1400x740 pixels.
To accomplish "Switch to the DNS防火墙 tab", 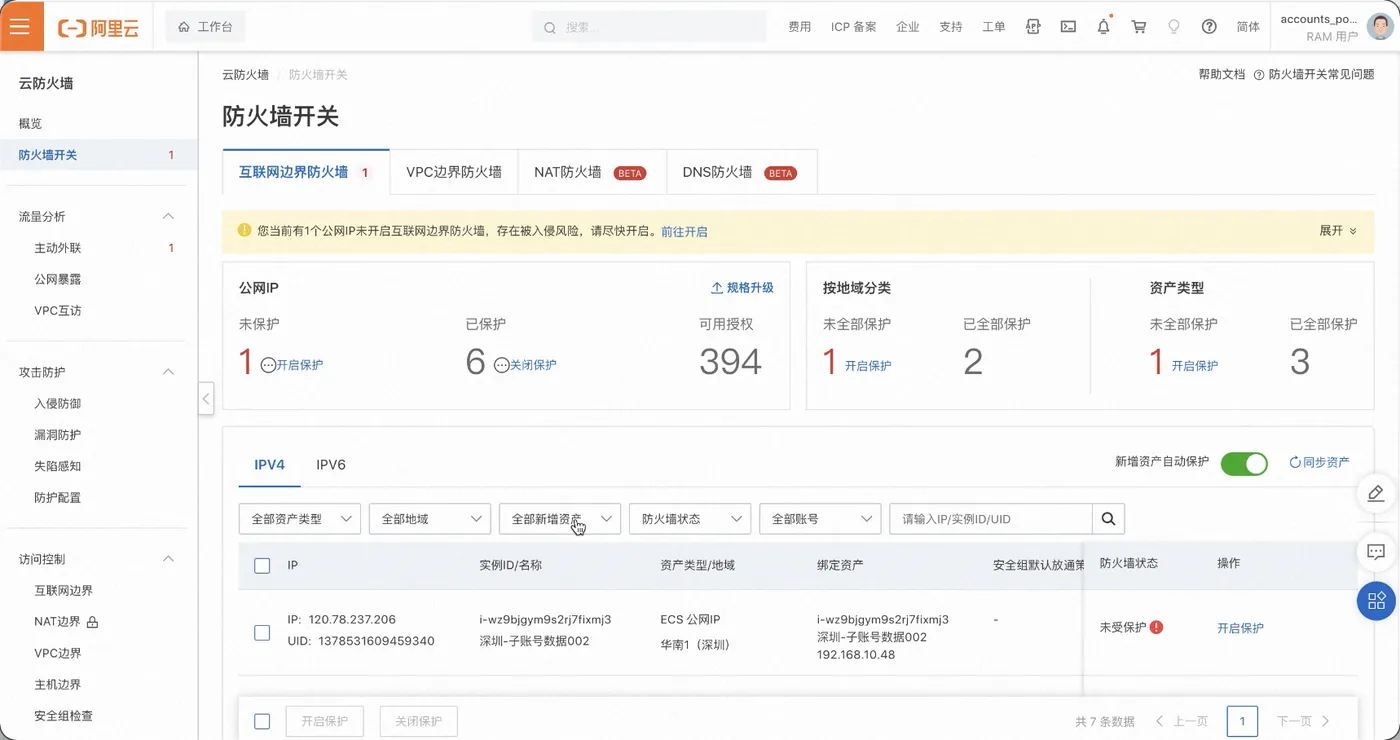I will click(741, 172).
